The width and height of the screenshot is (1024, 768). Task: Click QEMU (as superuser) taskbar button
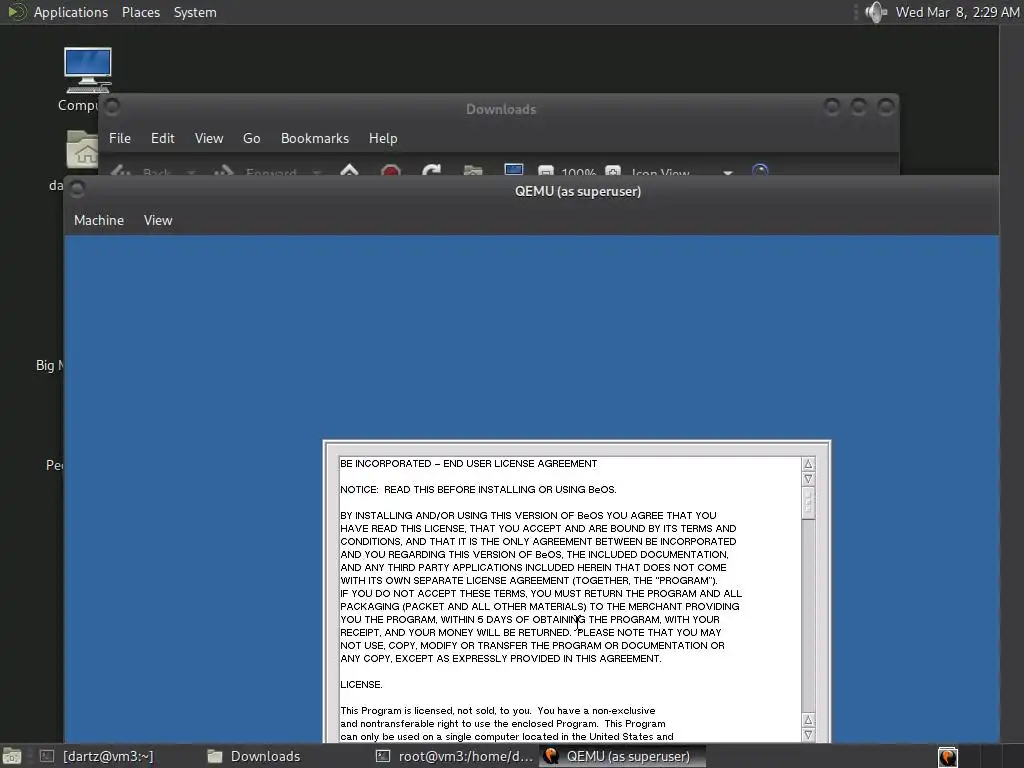click(x=623, y=756)
